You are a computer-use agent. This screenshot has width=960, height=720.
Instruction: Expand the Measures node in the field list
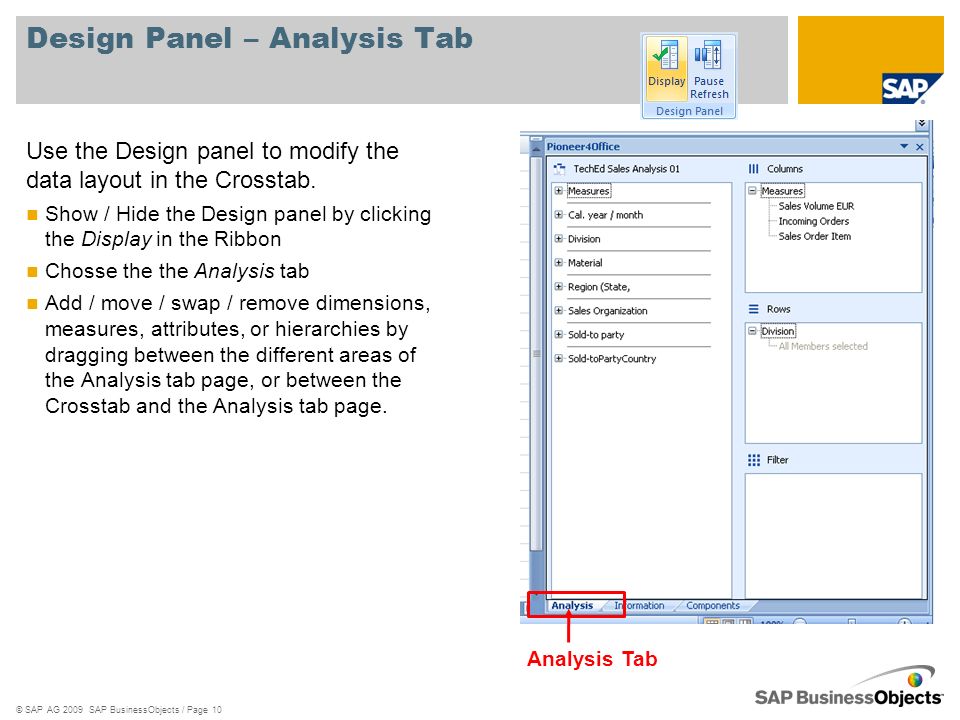[x=558, y=190]
